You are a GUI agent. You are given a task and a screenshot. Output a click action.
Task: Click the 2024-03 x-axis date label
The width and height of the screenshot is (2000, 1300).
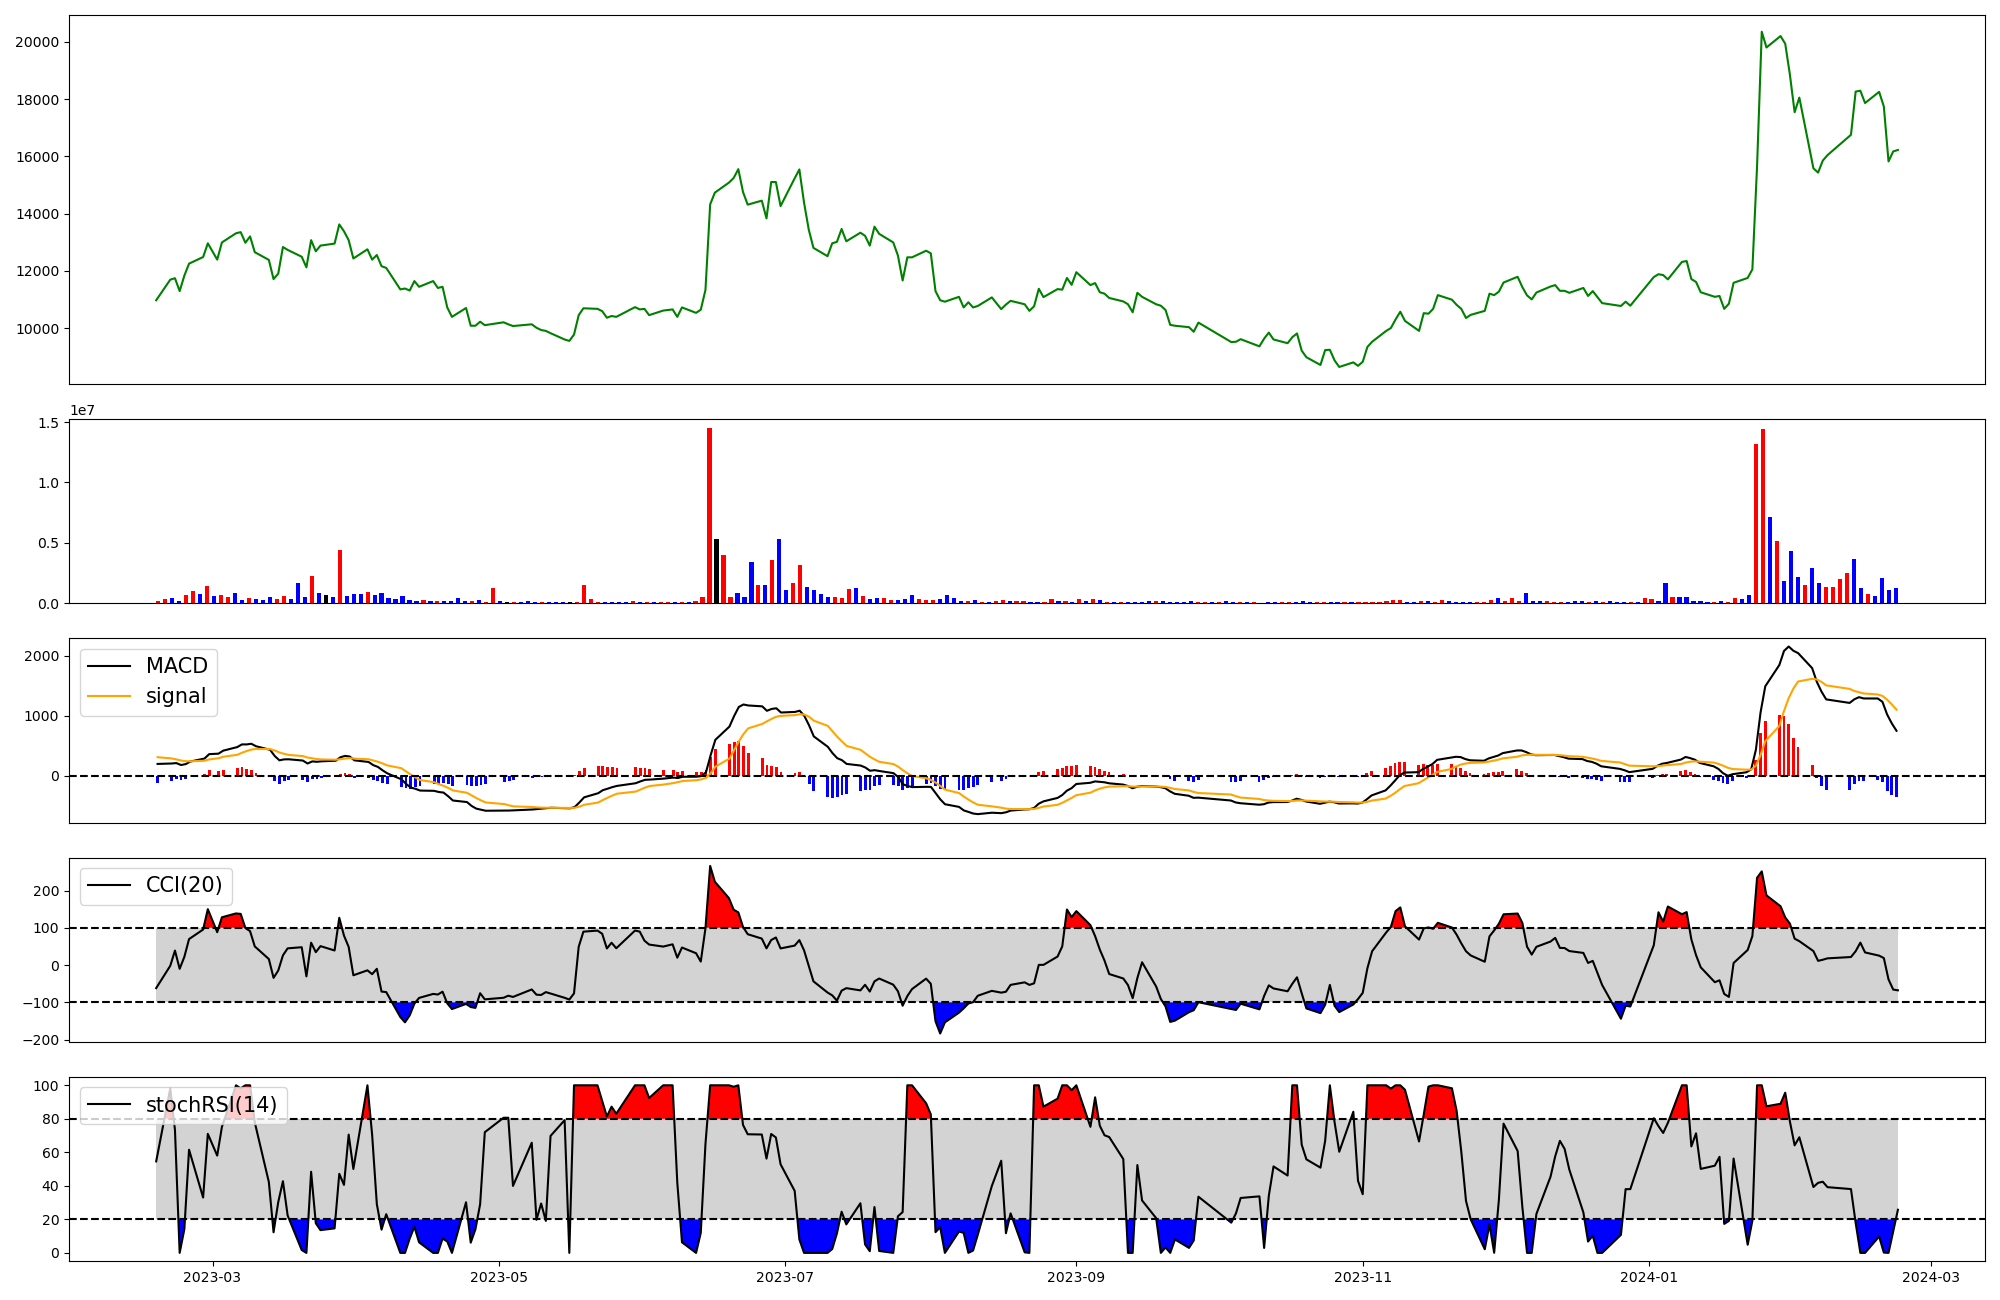click(x=1931, y=1277)
